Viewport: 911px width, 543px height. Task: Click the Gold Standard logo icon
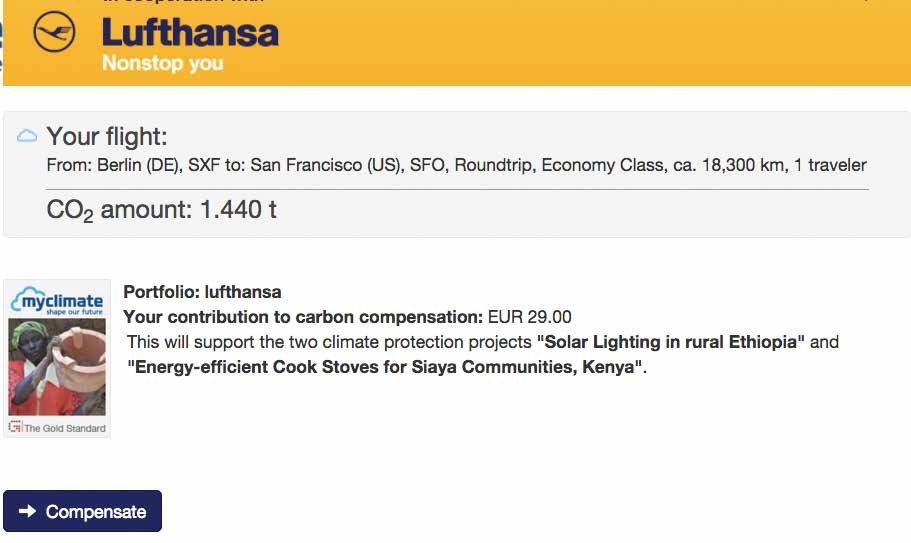(x=15, y=428)
